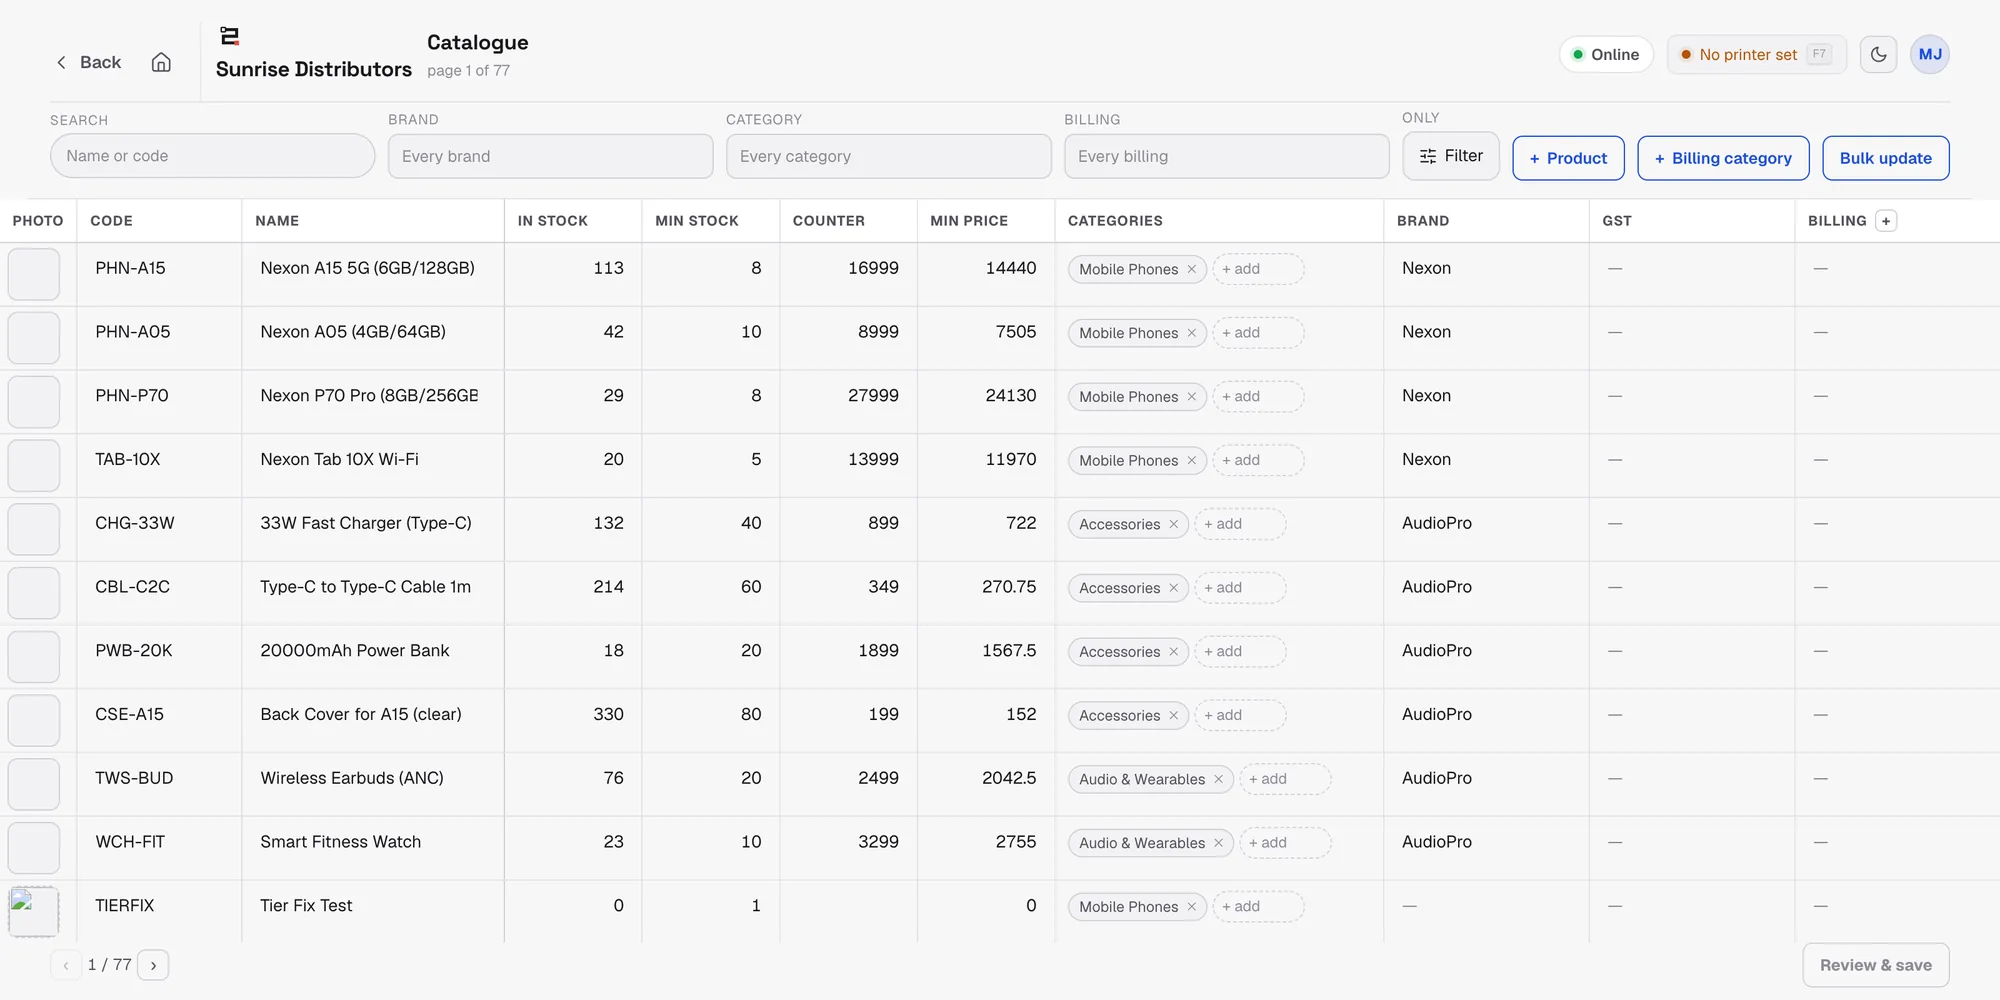Image resolution: width=2000 pixels, height=1000 pixels.
Task: Open the Every billing dropdown
Action: click(x=1226, y=156)
